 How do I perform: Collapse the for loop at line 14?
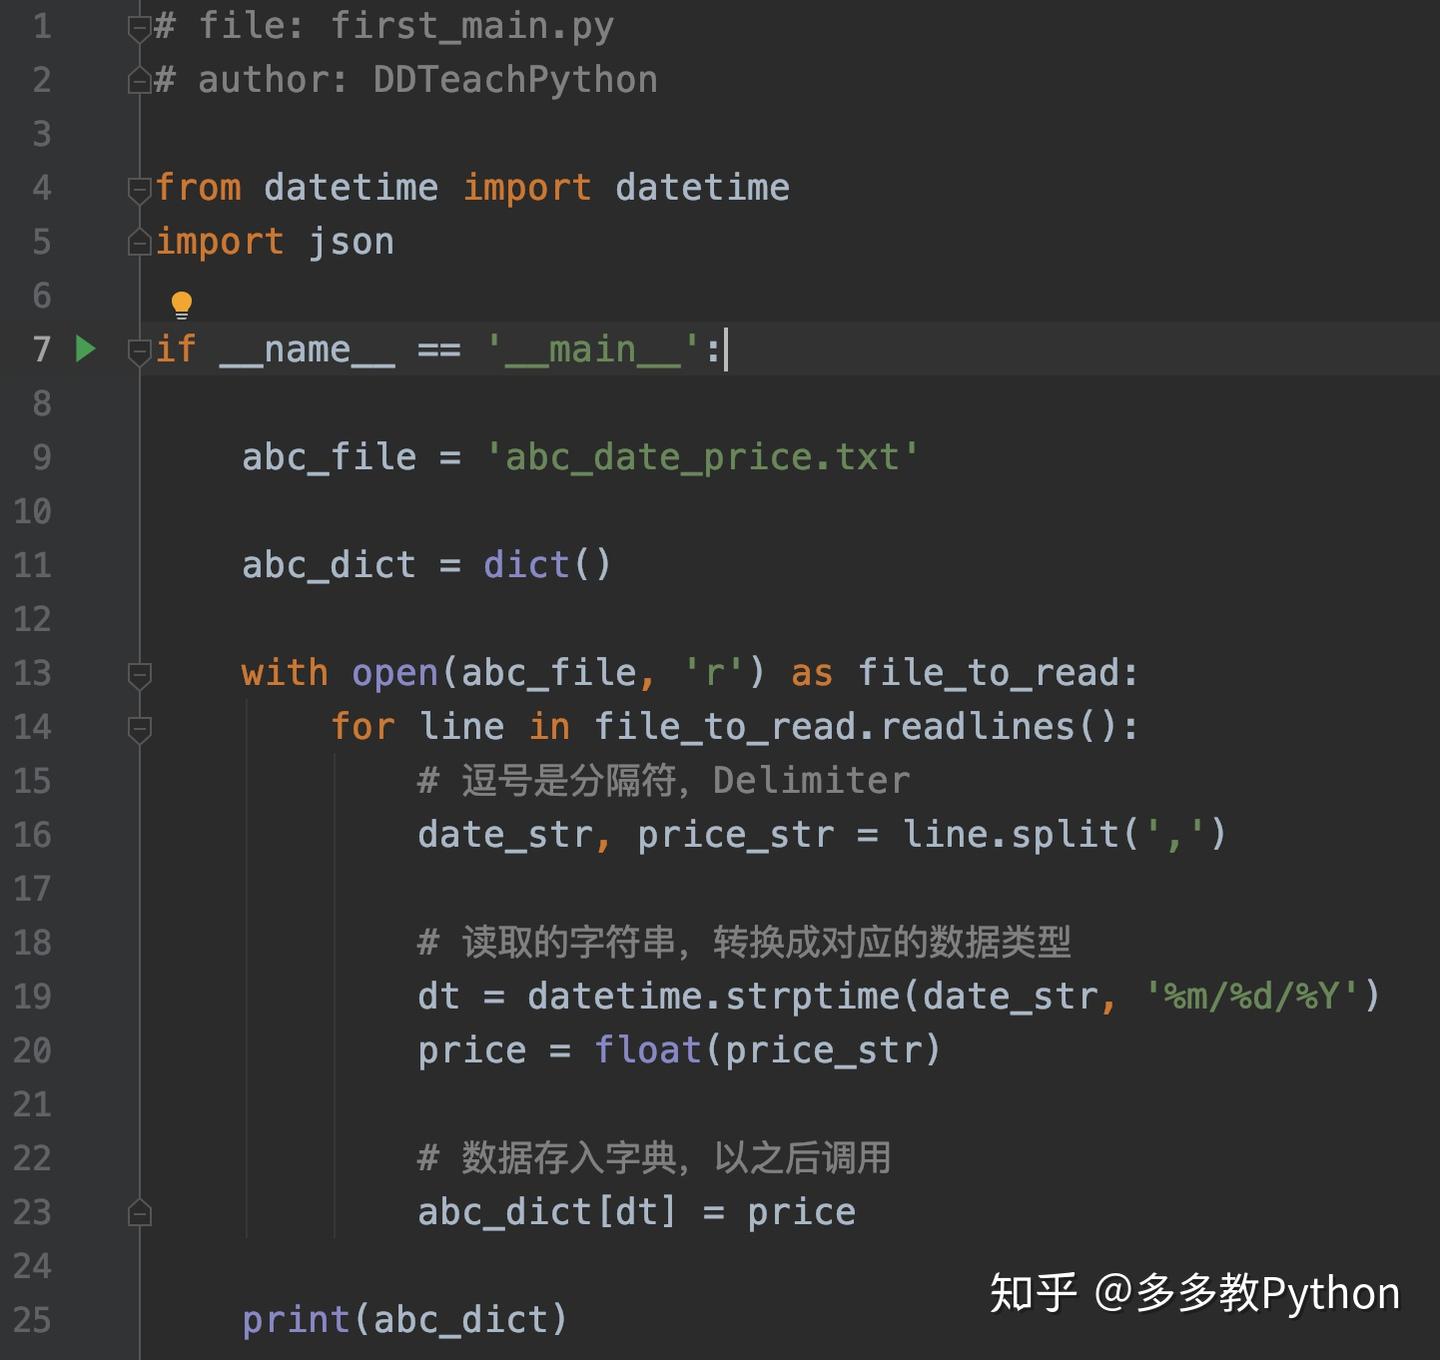pyautogui.click(x=140, y=726)
